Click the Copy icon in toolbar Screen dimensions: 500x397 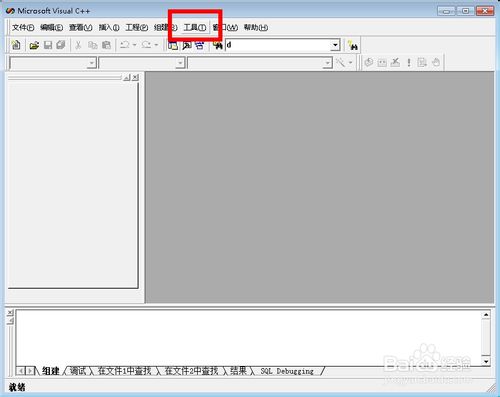pyautogui.click(x=92, y=45)
